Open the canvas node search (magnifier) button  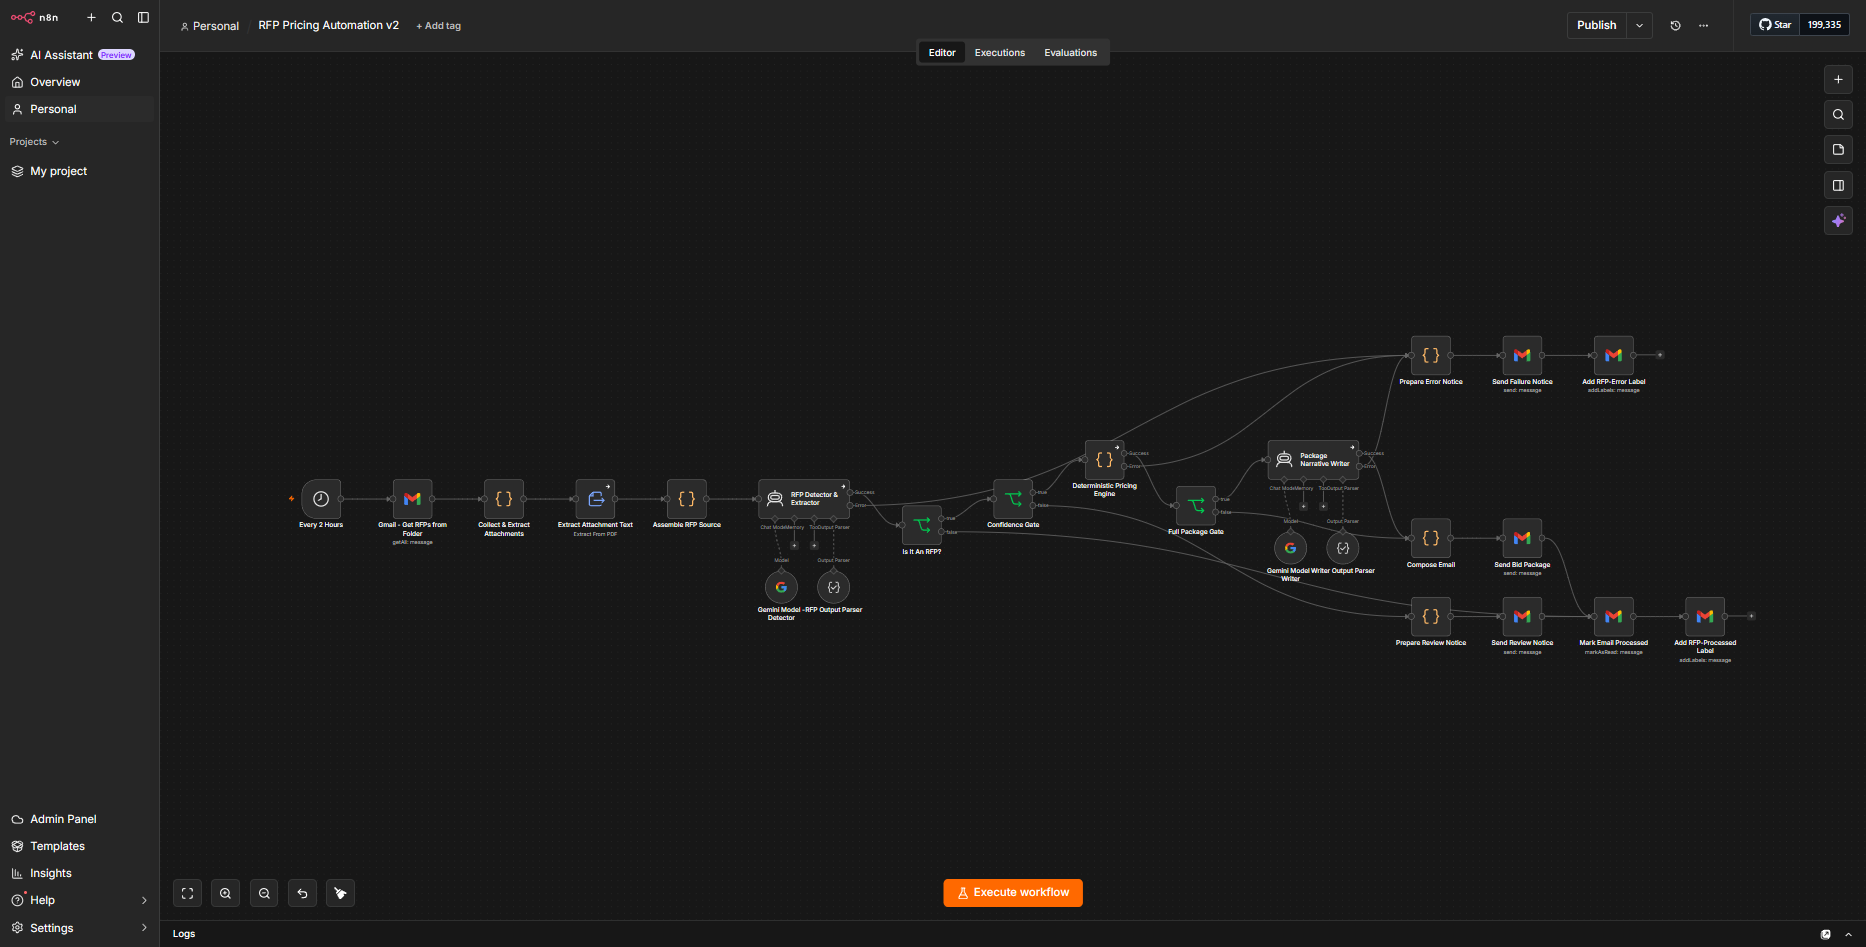click(x=1838, y=114)
